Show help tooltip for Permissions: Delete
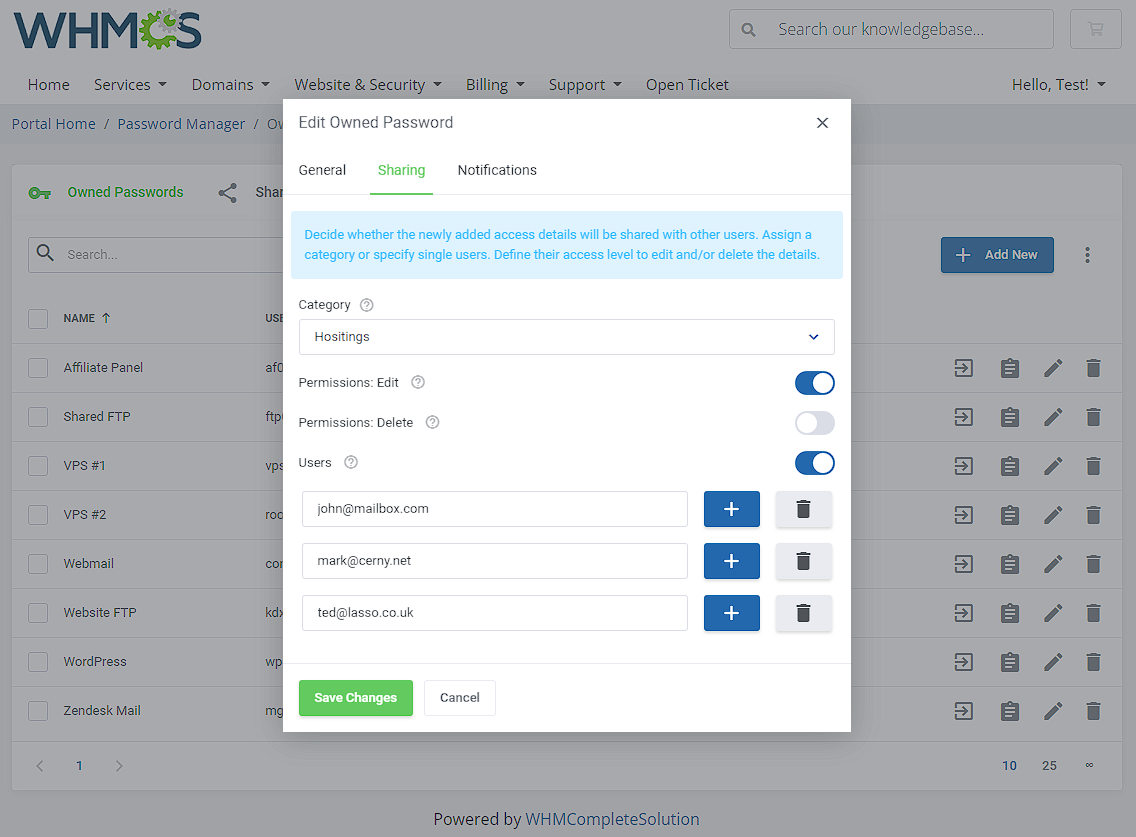 coord(433,422)
